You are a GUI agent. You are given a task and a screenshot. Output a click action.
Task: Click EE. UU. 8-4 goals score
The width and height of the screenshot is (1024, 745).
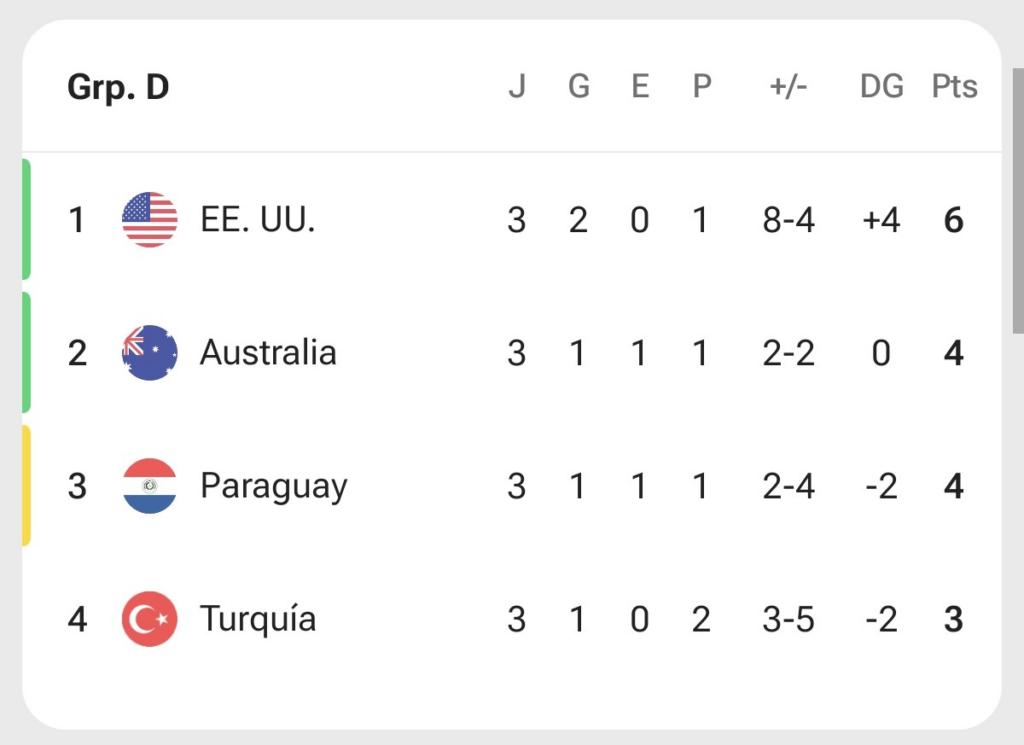click(x=788, y=220)
